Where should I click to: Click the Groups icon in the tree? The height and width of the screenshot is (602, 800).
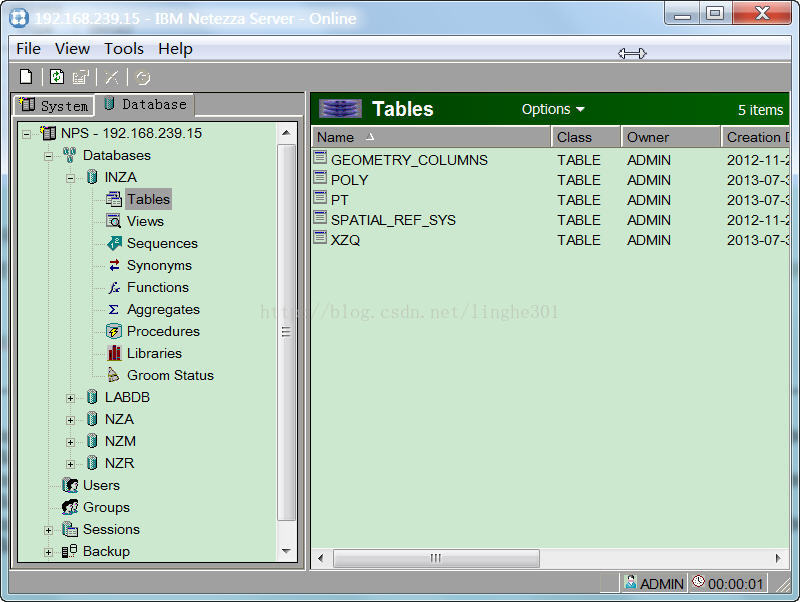click(x=70, y=507)
